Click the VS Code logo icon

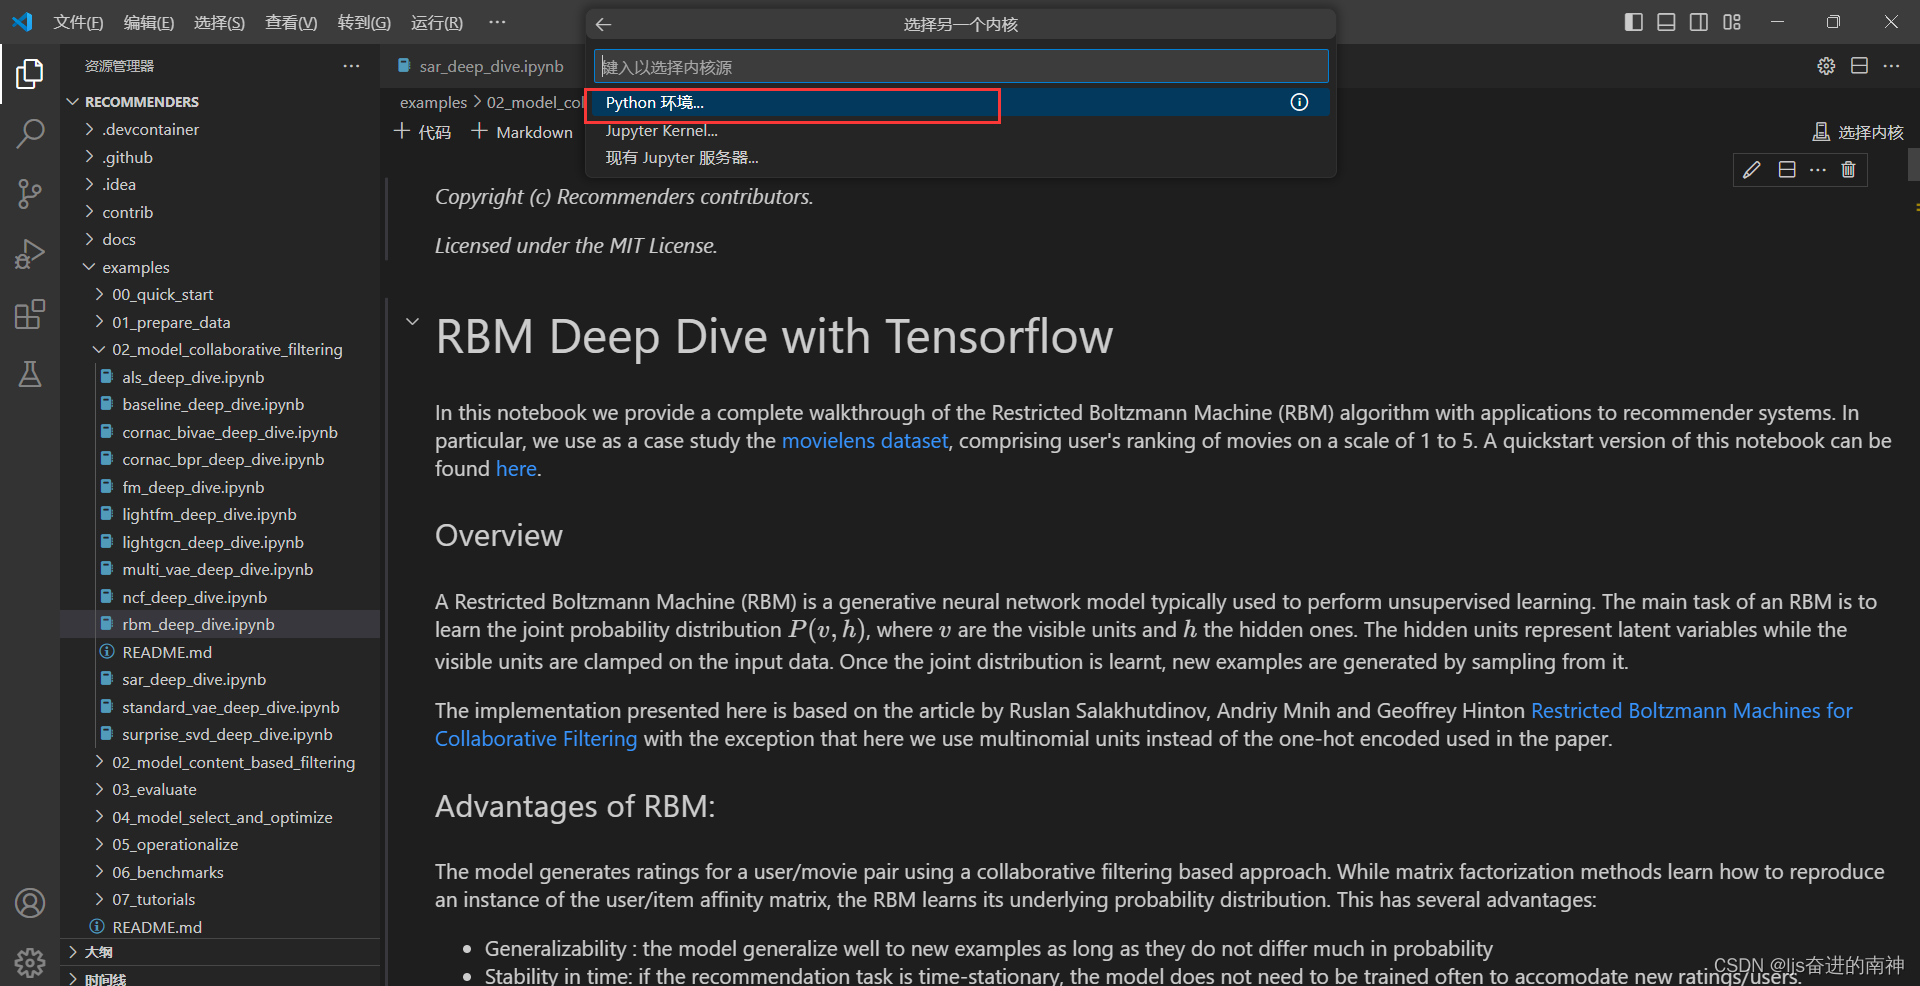22,22
